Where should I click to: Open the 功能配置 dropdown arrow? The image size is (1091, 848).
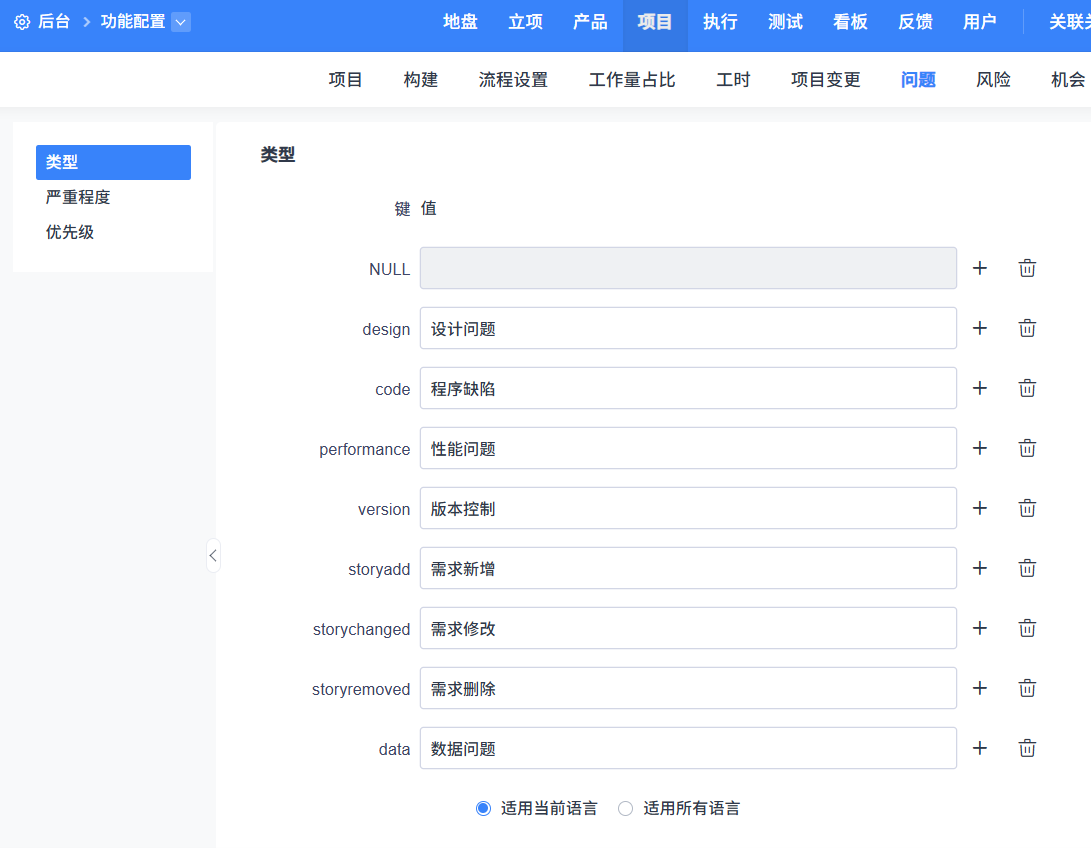pyautogui.click(x=181, y=22)
